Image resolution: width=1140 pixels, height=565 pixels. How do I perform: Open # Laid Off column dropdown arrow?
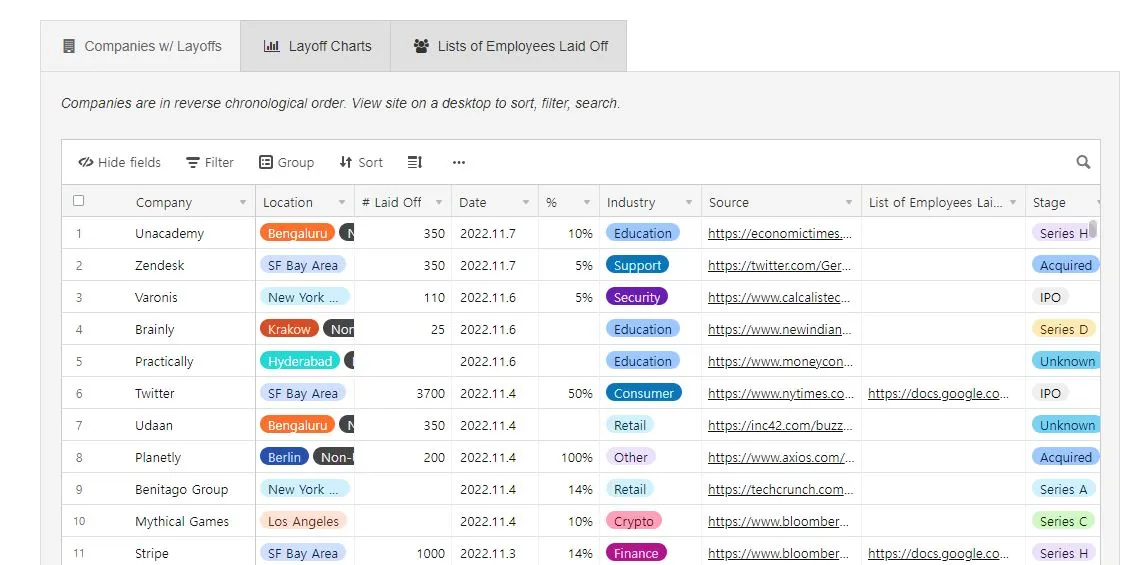coord(439,202)
